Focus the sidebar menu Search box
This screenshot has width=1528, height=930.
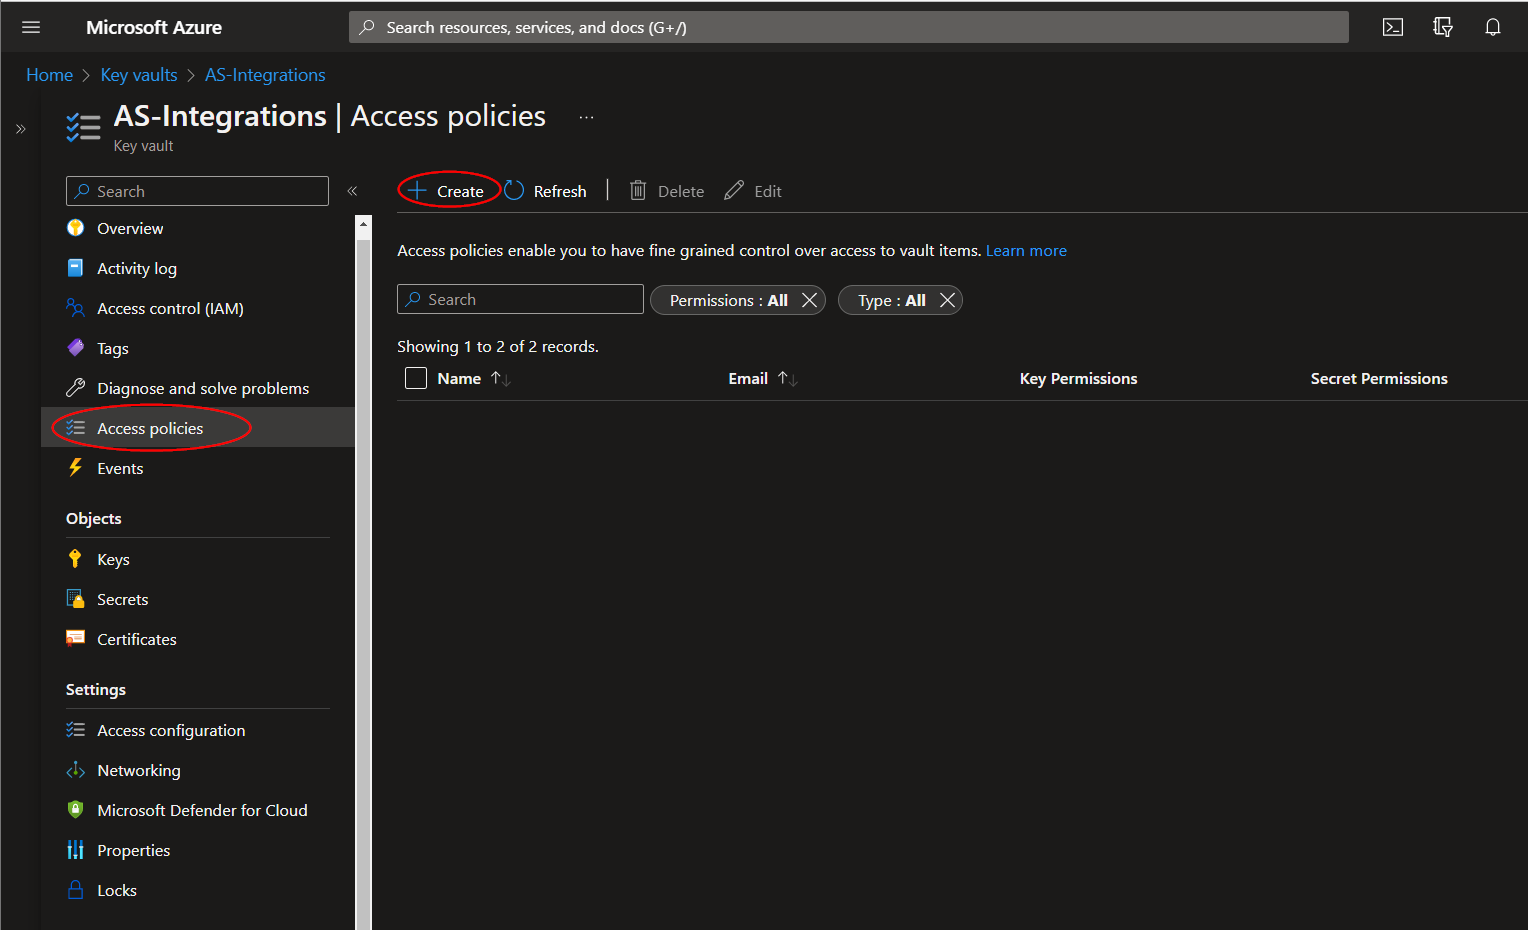pyautogui.click(x=197, y=191)
